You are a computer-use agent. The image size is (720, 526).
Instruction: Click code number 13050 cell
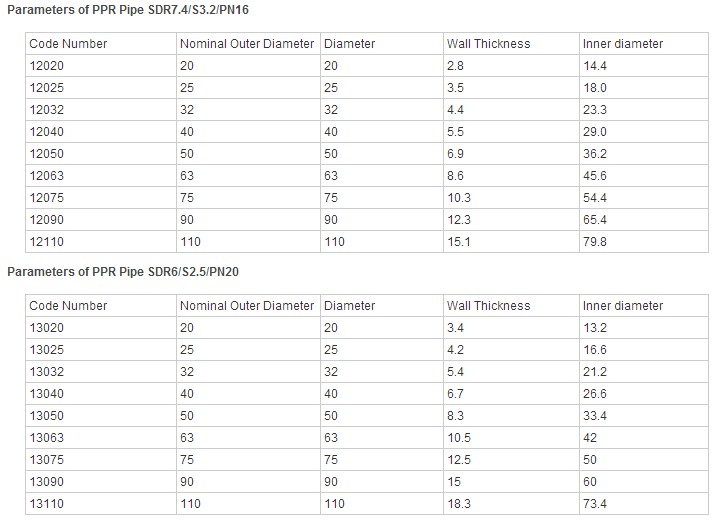coord(101,416)
